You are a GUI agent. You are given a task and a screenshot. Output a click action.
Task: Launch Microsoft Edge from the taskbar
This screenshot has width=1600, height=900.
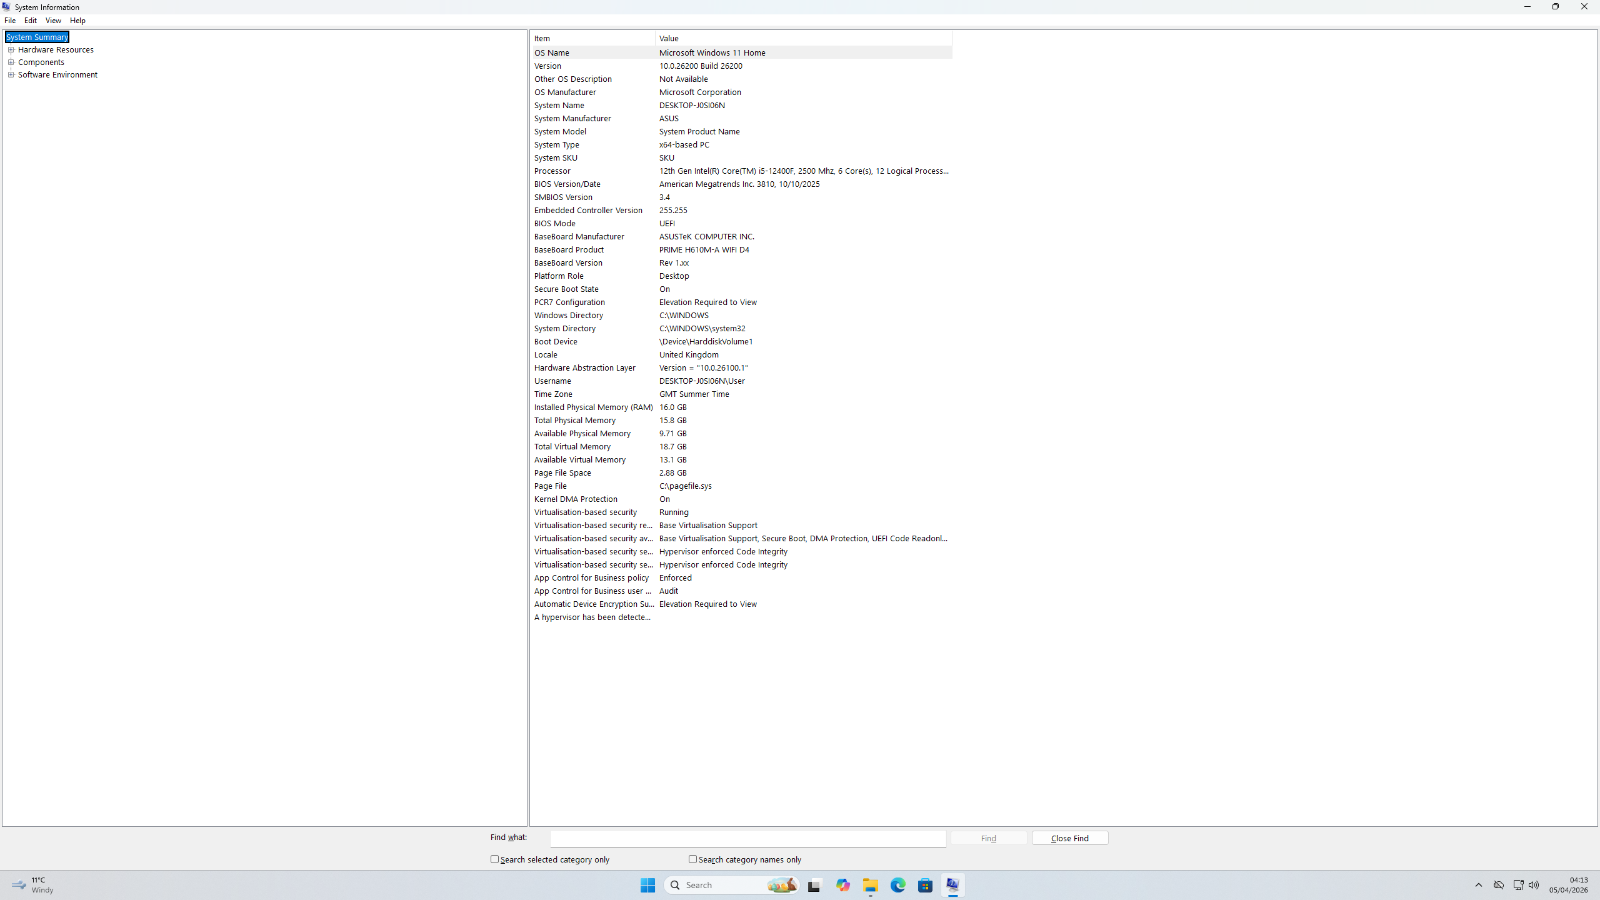(x=898, y=885)
